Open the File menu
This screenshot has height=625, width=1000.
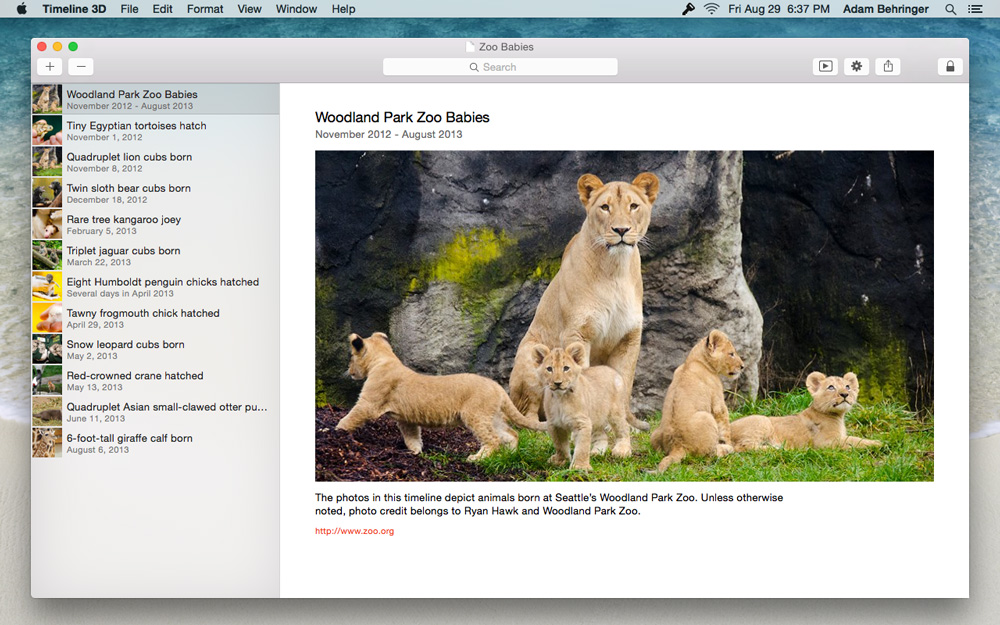click(129, 9)
